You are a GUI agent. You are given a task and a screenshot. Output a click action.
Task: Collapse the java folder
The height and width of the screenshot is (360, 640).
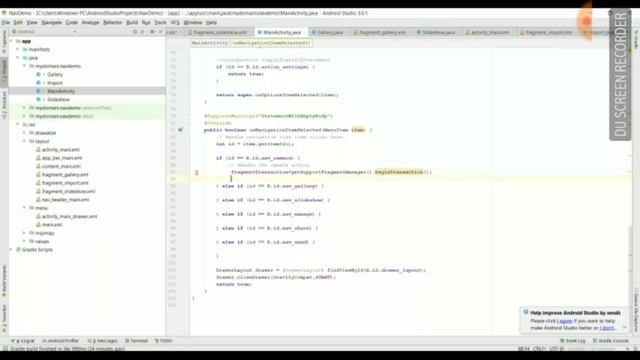(x=18, y=58)
